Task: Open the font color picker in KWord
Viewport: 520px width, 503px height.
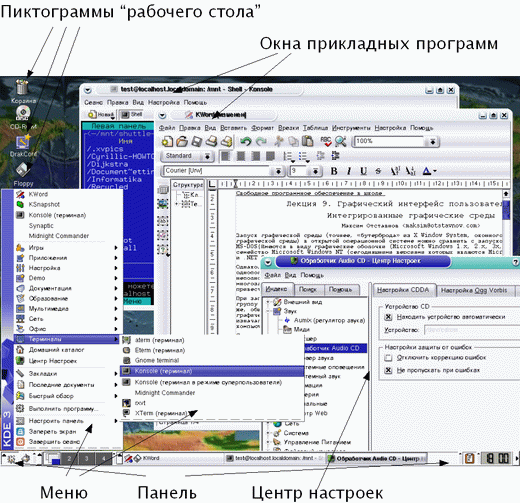Action: pos(429,171)
